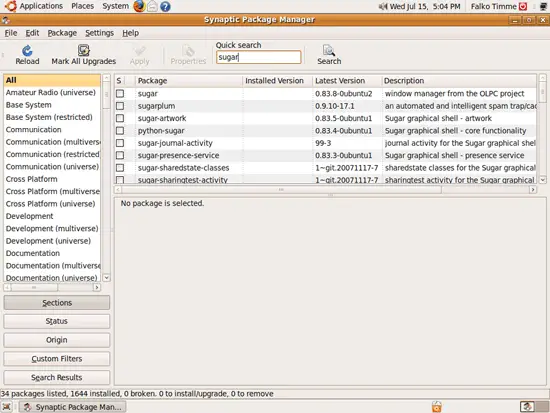Click the Ubuntu logo in the top panel

point(11,6)
